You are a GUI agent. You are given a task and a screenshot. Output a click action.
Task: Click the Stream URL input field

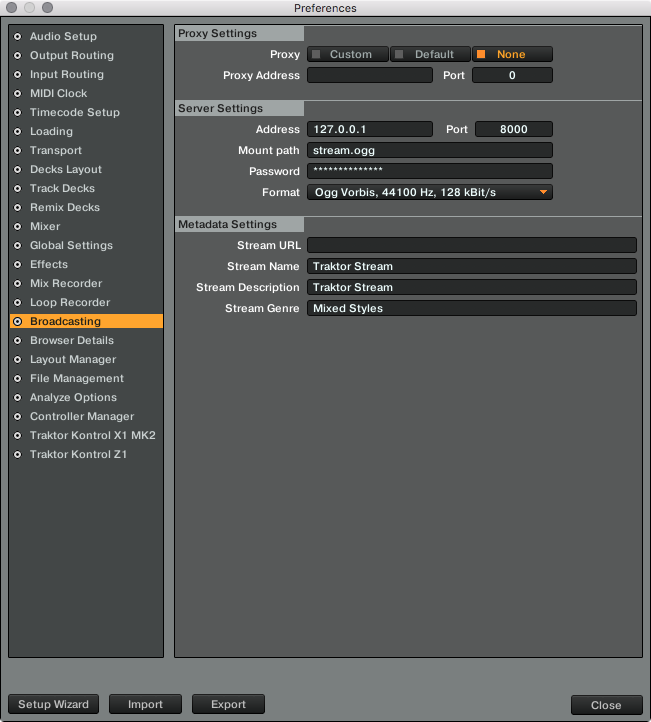coord(472,245)
